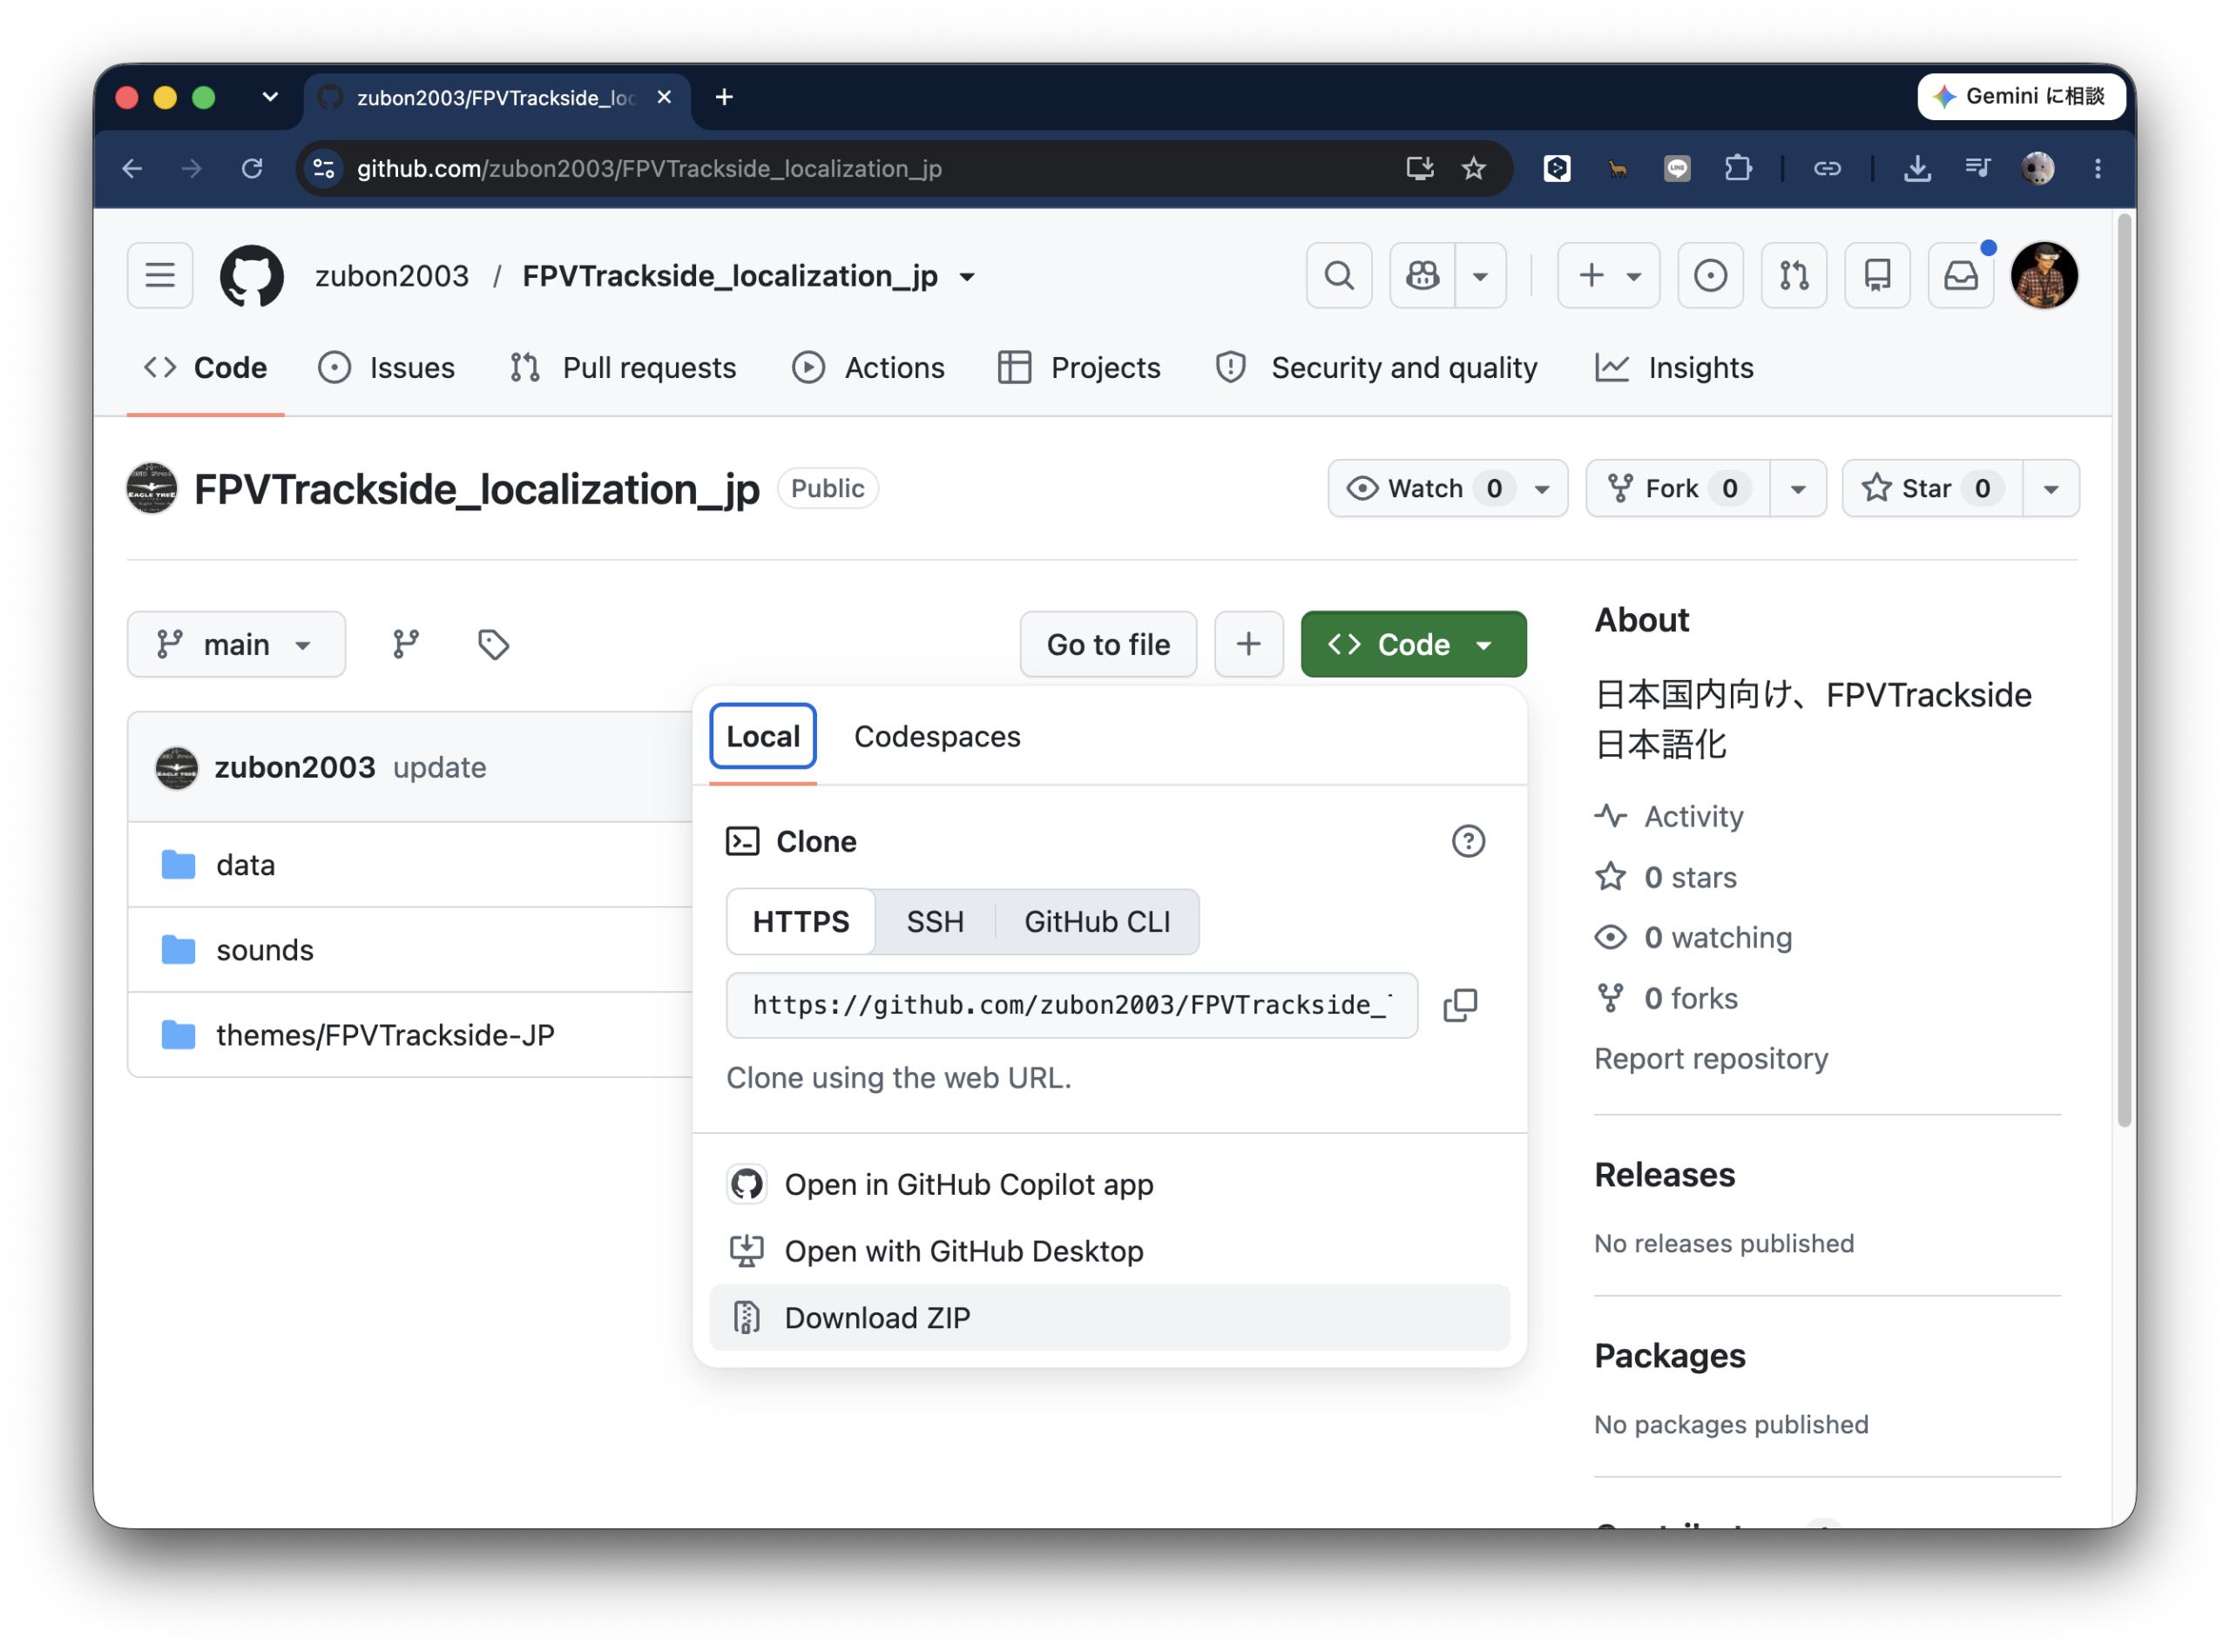View branches icon next to main
This screenshot has height=1652, width=2230.
(405, 644)
